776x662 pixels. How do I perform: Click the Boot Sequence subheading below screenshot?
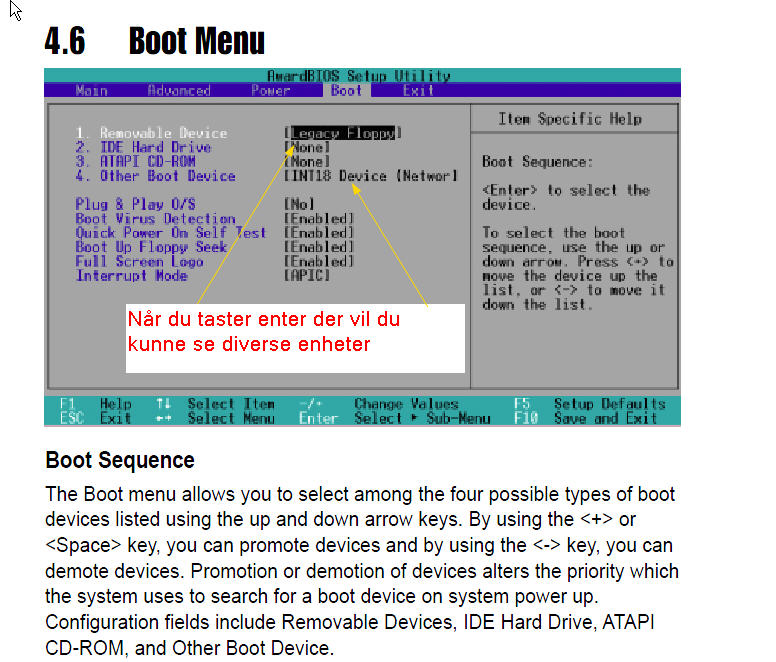[120, 460]
